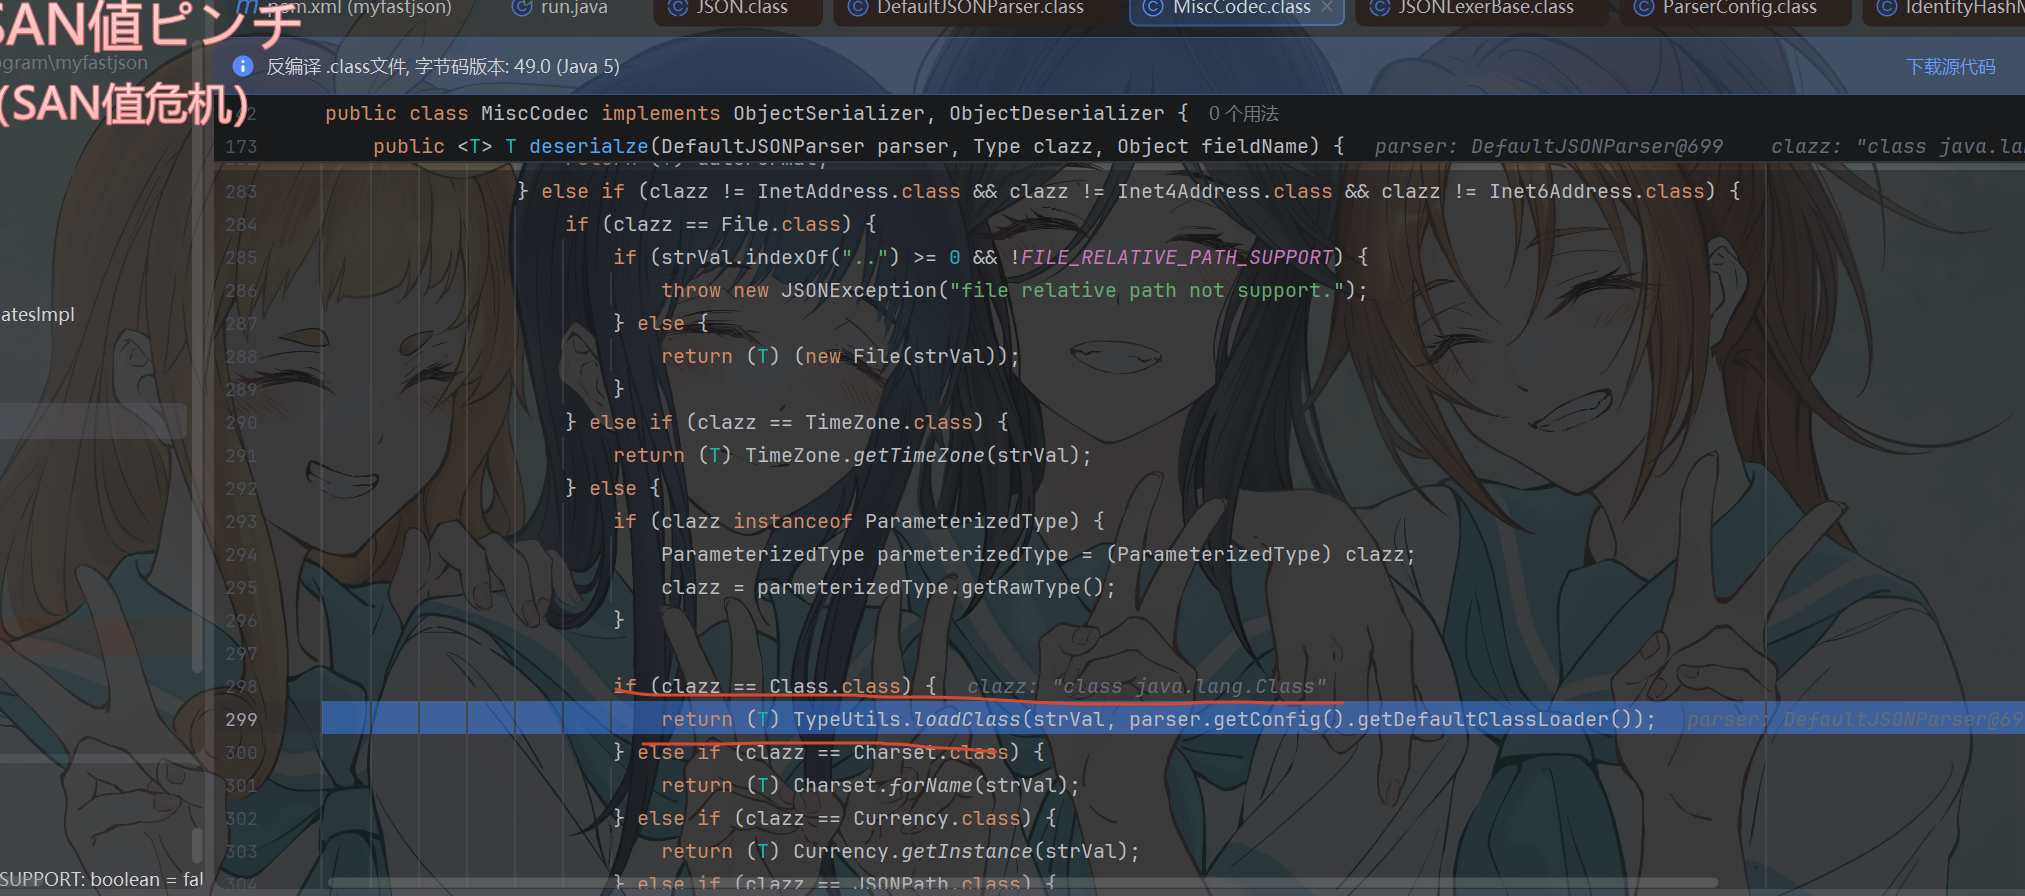This screenshot has width=2025, height=896.
Task: Click 'SUPPORT: boolean = fal' variable entry
Action: tap(101, 879)
